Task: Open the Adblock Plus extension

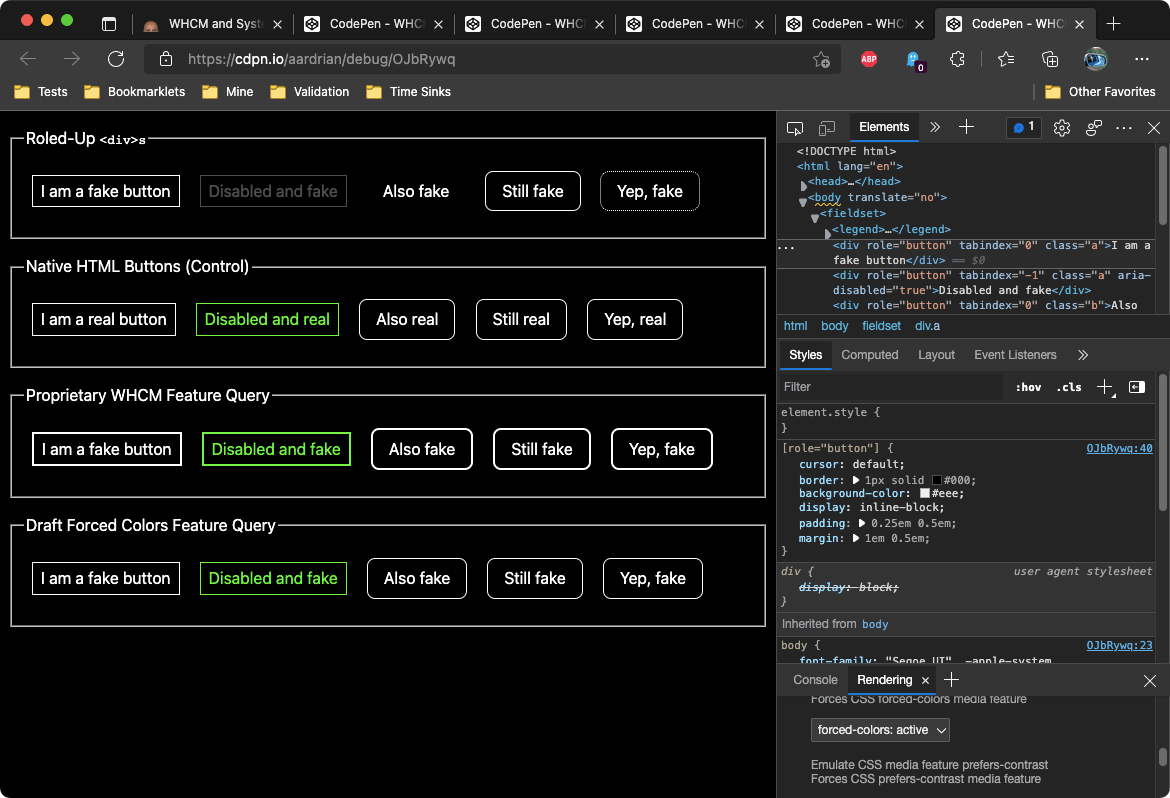Action: click(869, 59)
